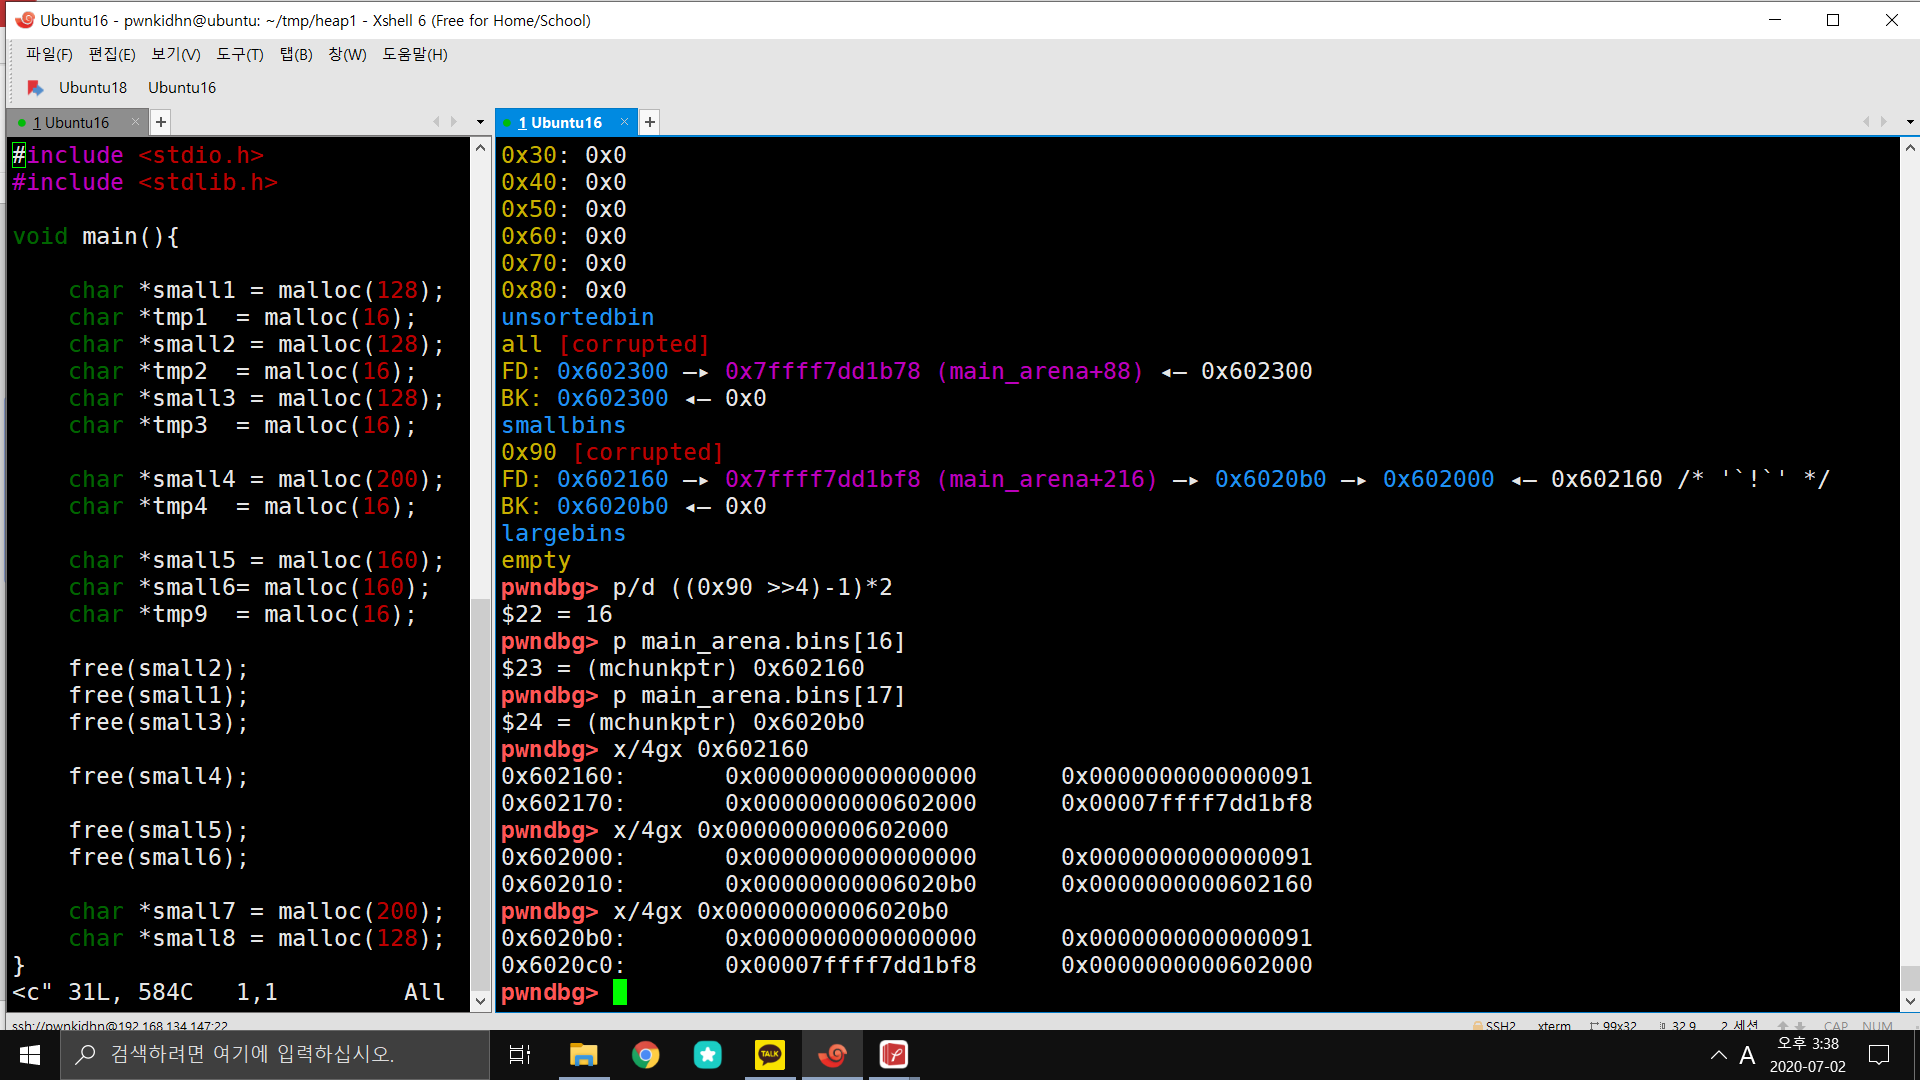
Task: Open left pane tab list dropdown
Action: click(x=480, y=122)
